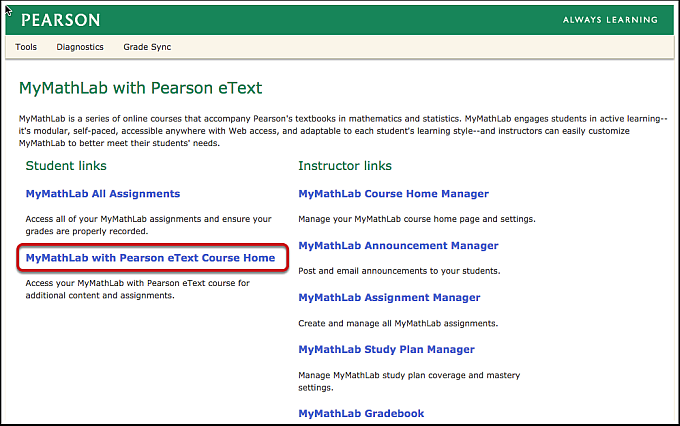
Task: Open MyMathLab Study Plan Manager
Action: tap(386, 350)
